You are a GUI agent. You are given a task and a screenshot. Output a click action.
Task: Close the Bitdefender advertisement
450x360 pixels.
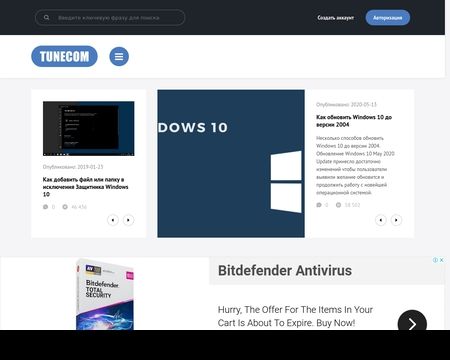click(x=441, y=260)
